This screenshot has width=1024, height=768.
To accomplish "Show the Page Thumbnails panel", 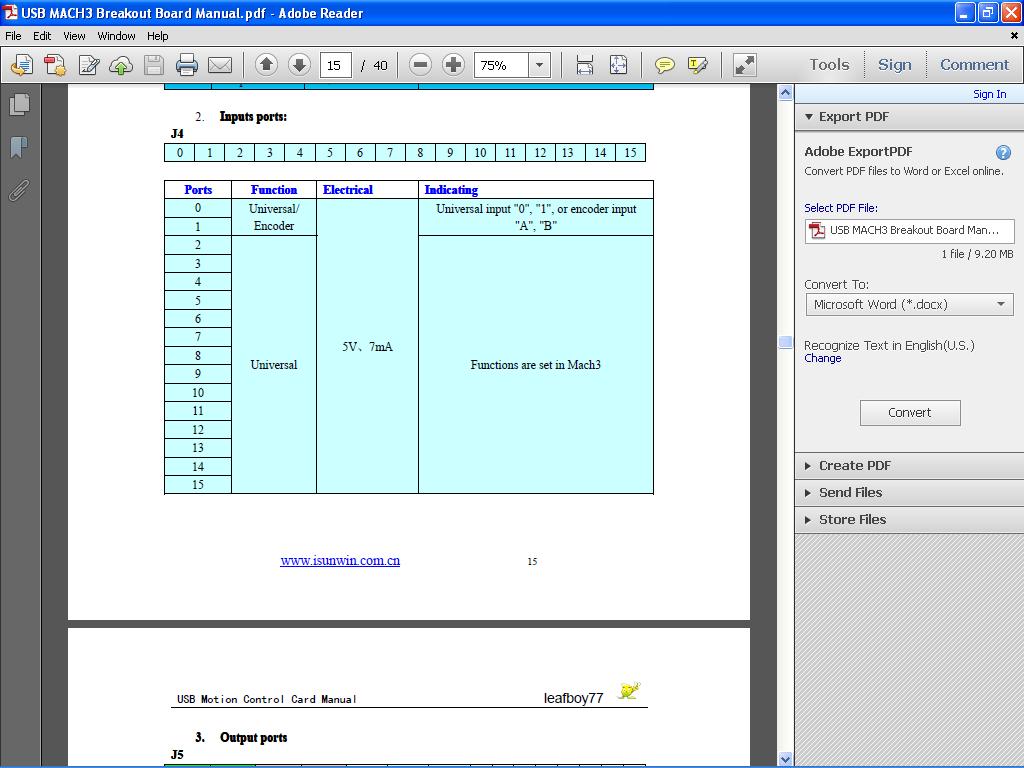I will coord(18,104).
